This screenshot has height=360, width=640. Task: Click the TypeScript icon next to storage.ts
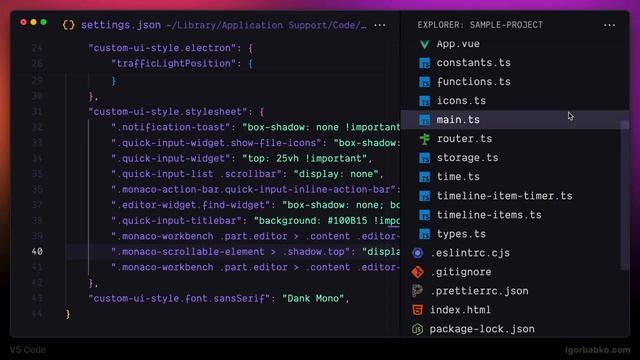(424, 158)
